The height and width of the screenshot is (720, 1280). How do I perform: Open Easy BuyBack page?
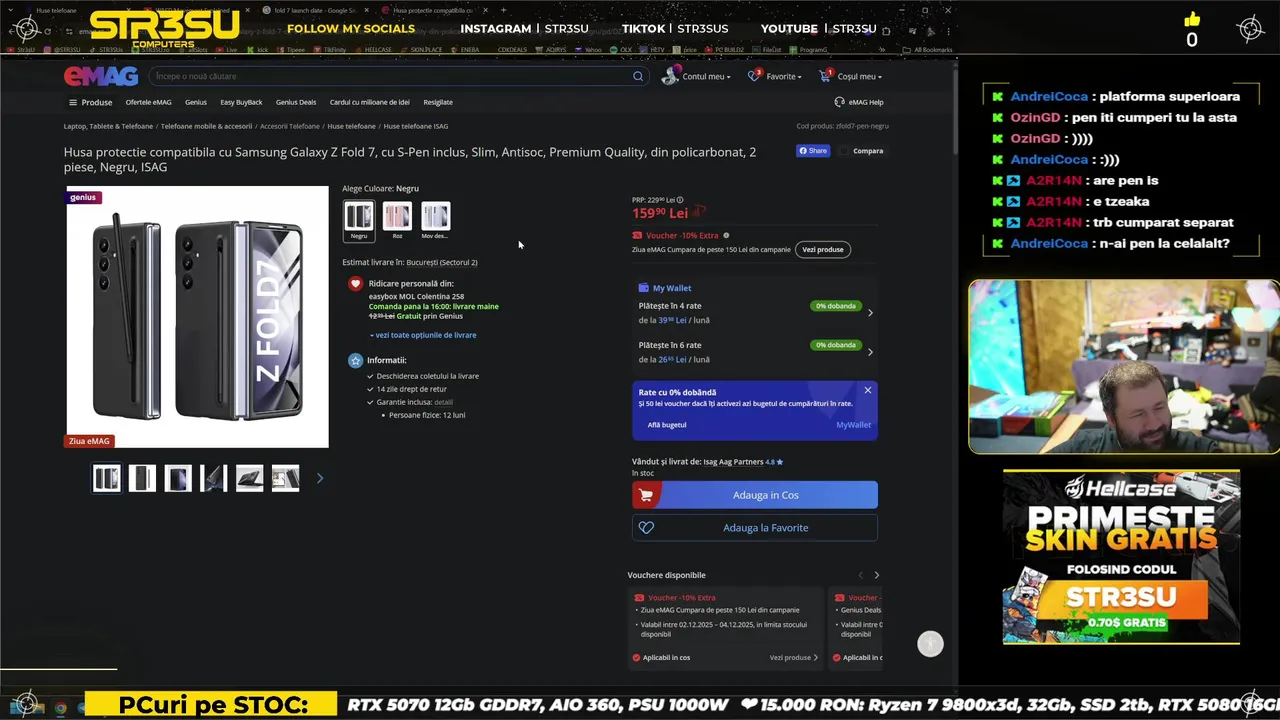241,102
